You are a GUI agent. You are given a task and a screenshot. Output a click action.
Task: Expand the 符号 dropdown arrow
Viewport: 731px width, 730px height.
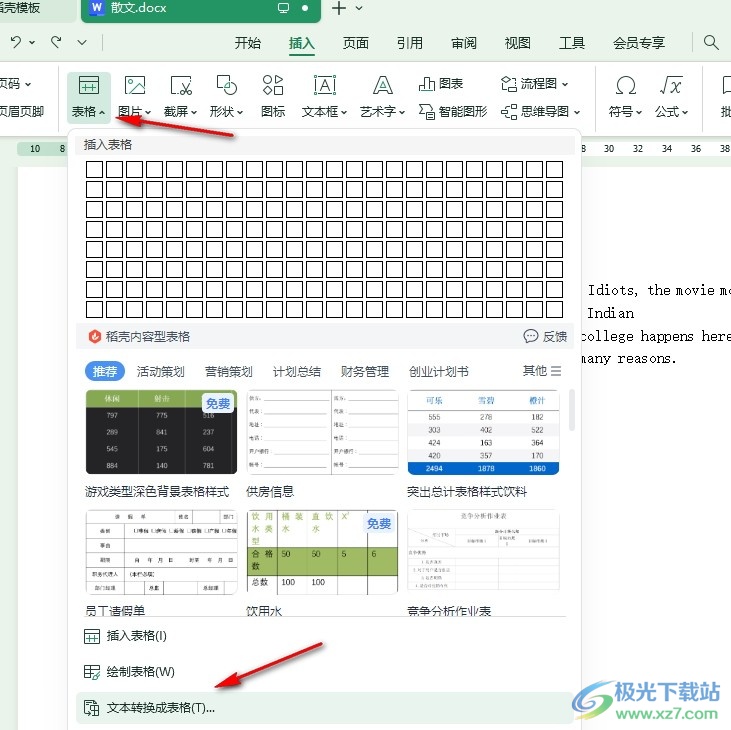click(x=639, y=112)
